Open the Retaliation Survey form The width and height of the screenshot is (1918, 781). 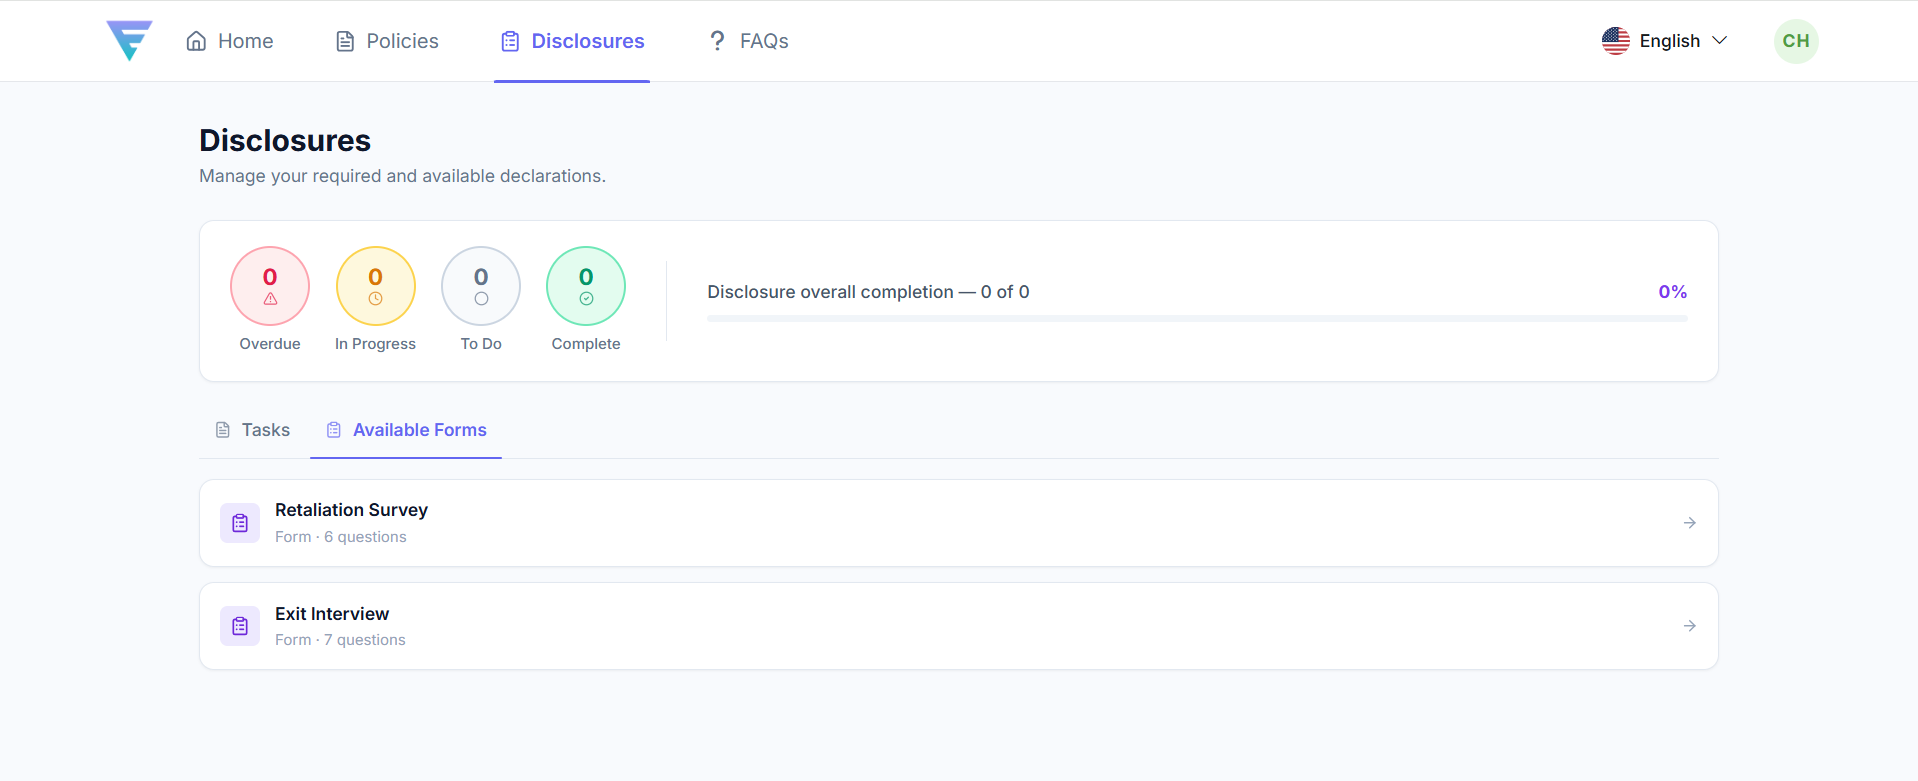point(959,523)
